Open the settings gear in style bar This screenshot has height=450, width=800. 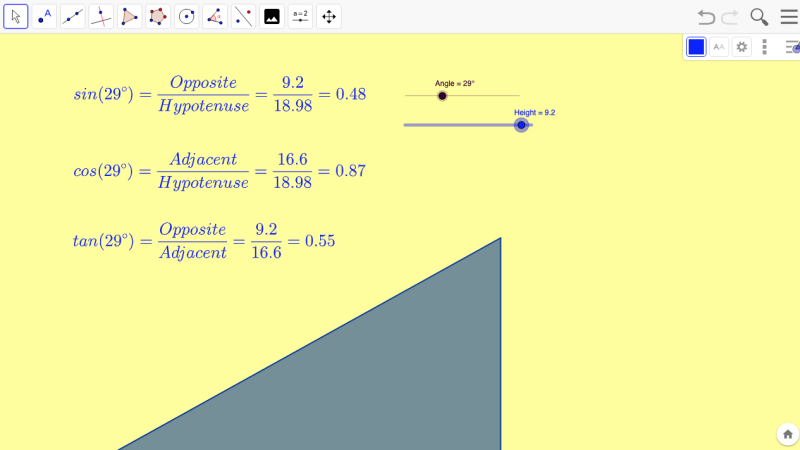coord(742,47)
